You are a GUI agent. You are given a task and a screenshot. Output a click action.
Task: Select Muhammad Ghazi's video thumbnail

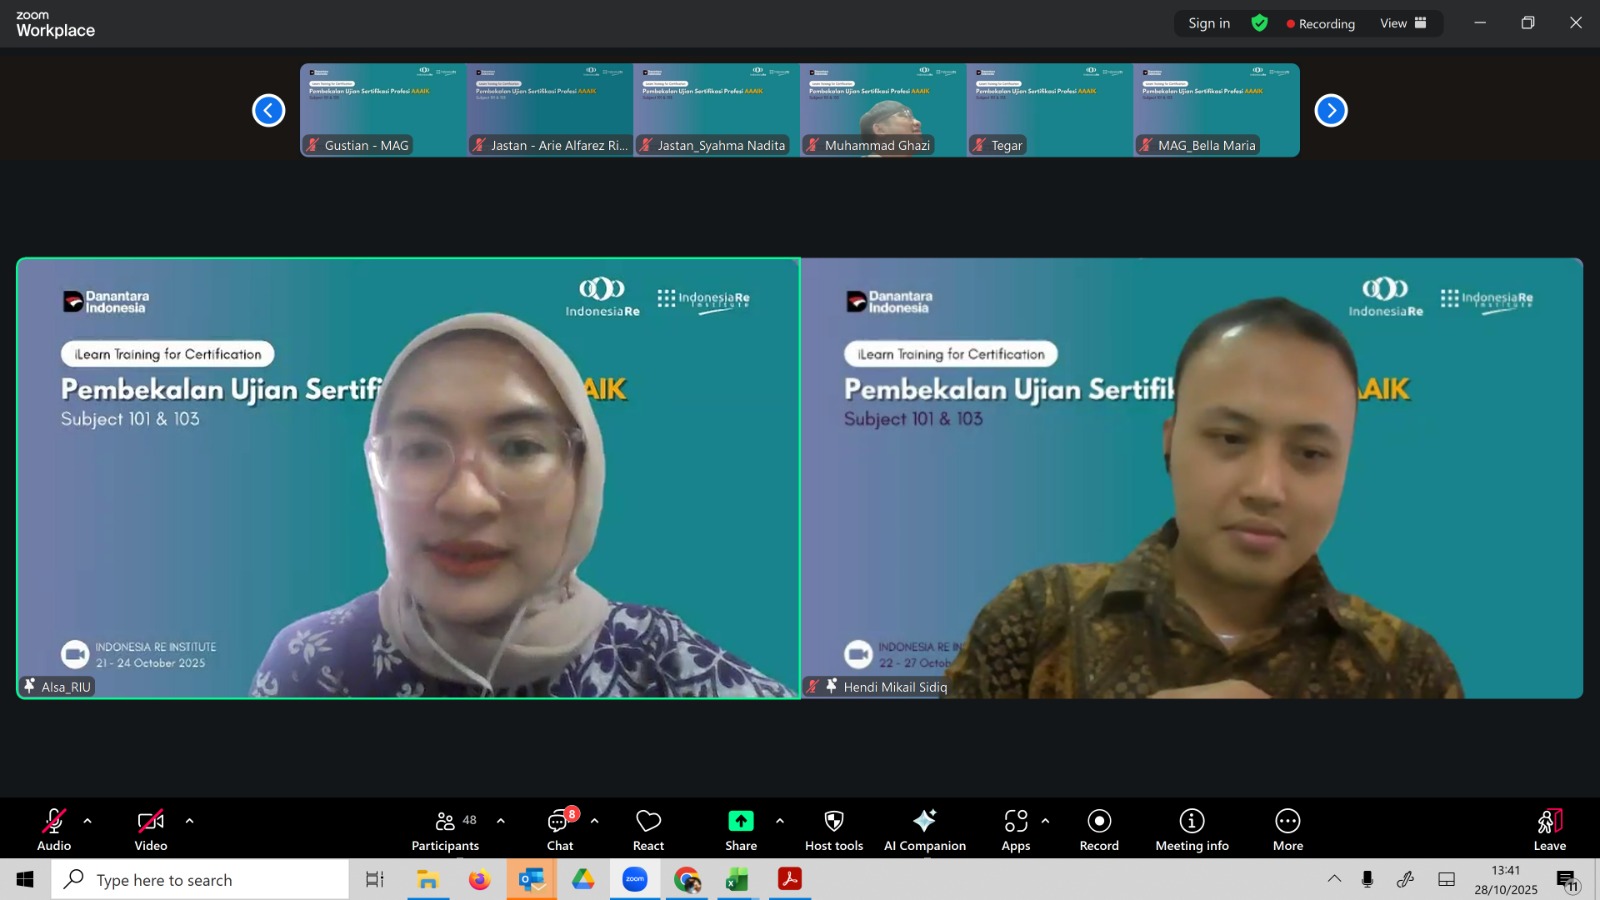pyautogui.click(x=882, y=110)
